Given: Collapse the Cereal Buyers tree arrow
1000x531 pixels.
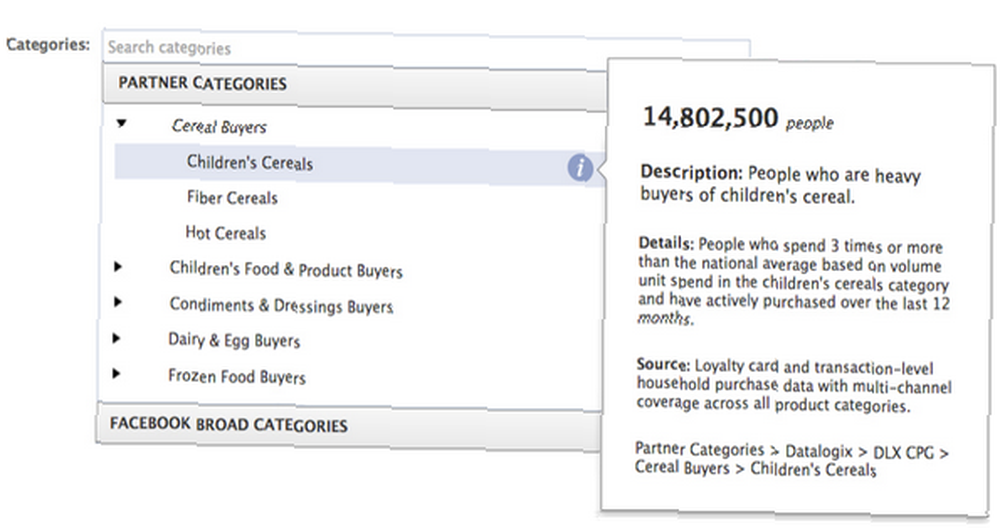Looking at the screenshot, I should click(121, 123).
